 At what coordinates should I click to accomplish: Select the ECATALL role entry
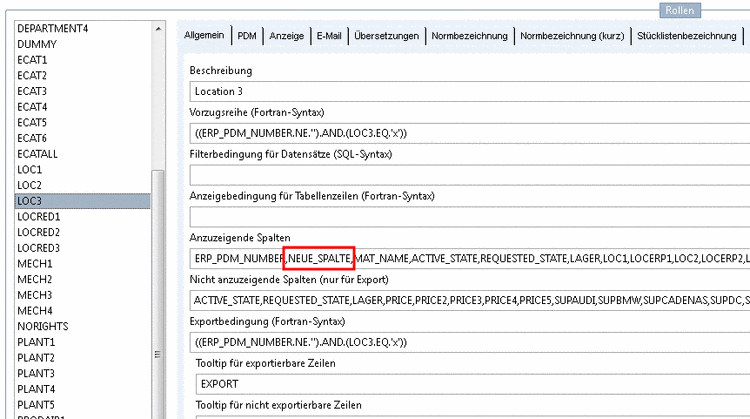[39, 153]
